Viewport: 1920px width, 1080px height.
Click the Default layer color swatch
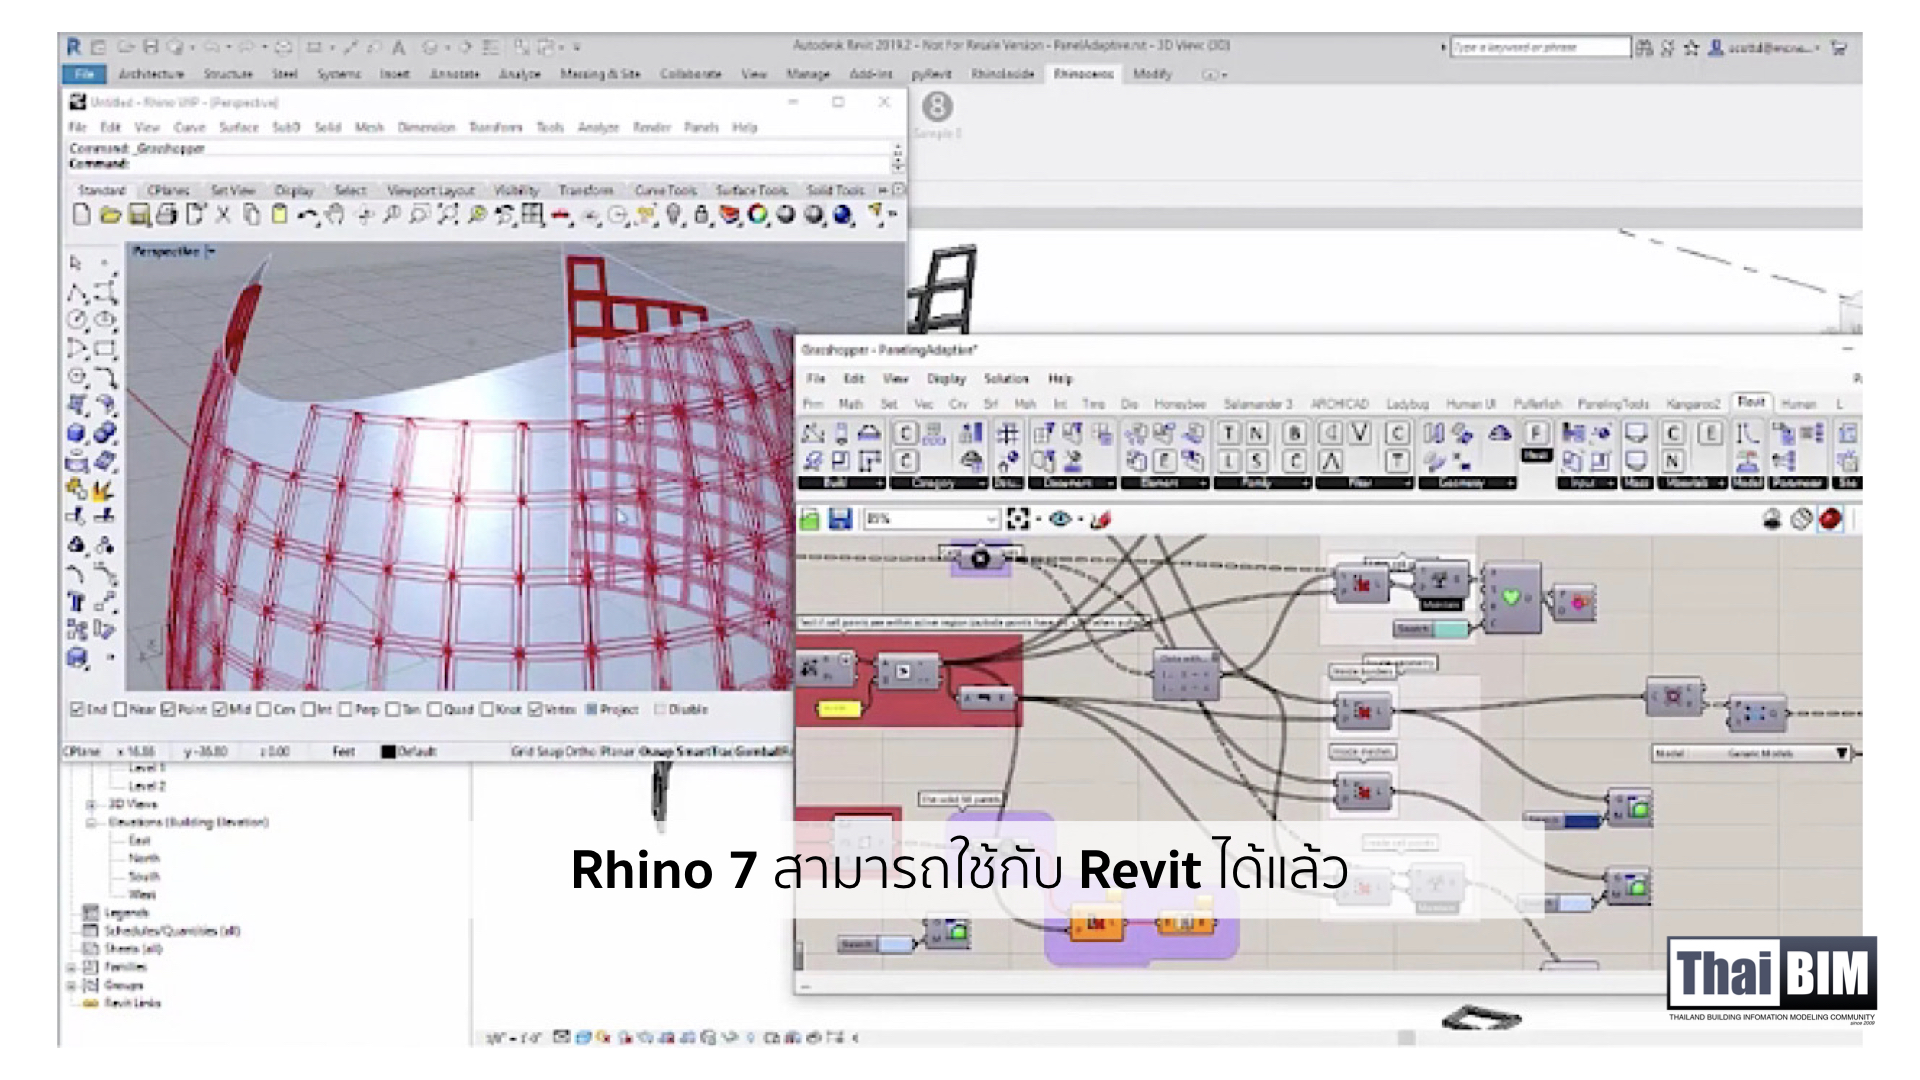click(388, 751)
